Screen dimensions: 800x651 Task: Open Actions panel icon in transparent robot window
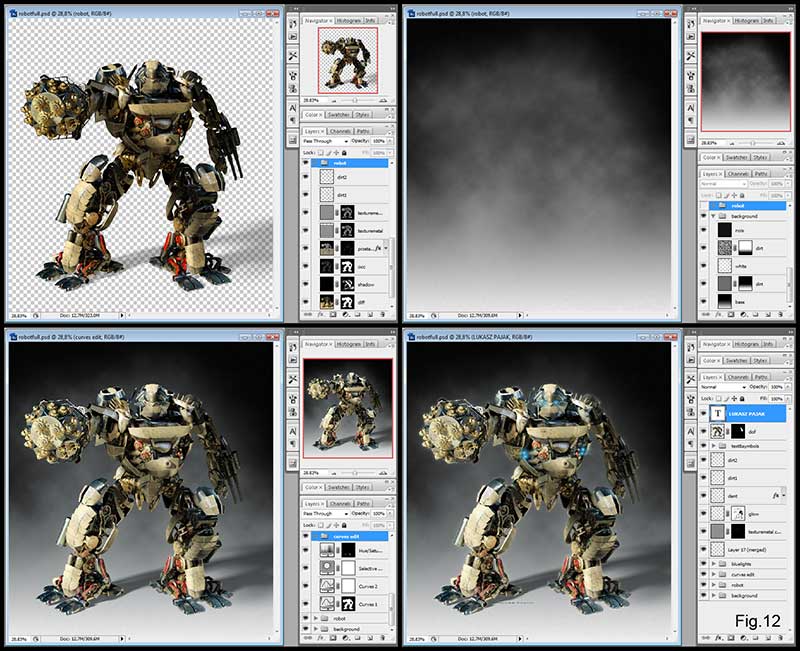pyautogui.click(x=293, y=37)
